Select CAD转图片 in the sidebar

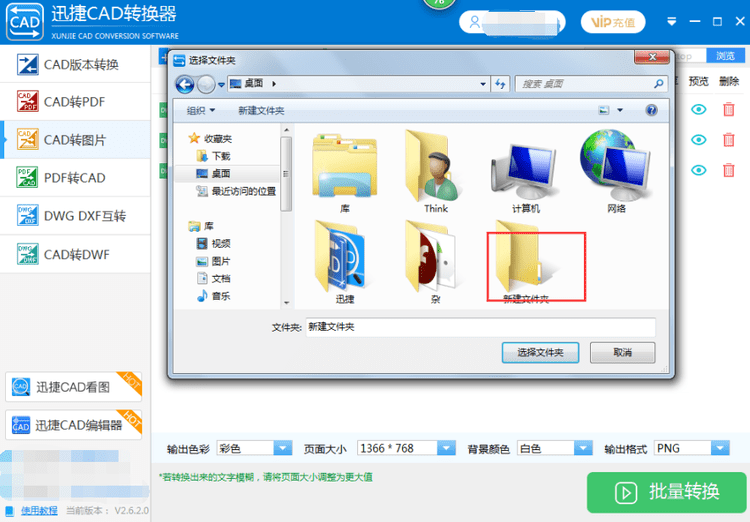75,140
